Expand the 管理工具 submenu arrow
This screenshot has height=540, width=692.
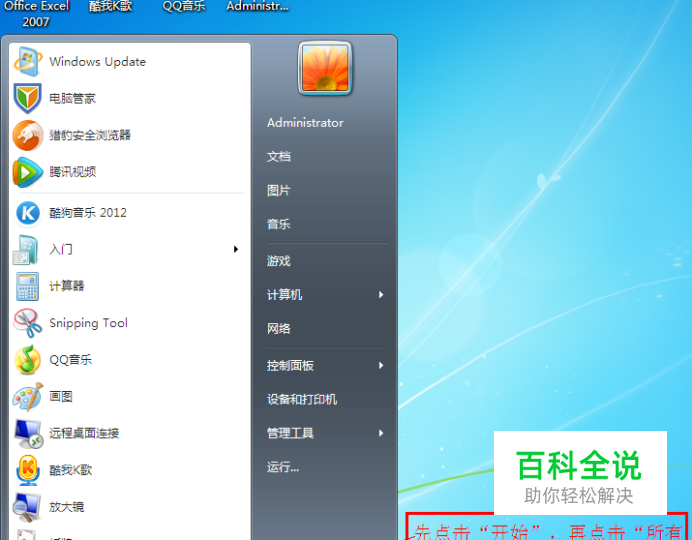[381, 433]
